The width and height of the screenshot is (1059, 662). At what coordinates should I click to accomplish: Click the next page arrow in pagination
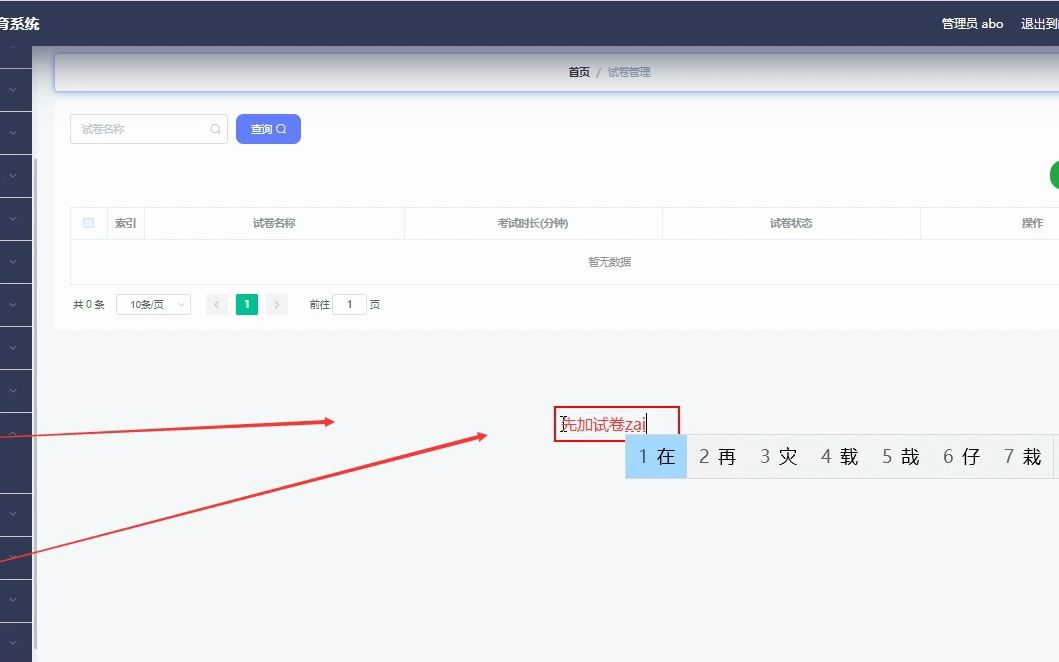(277, 304)
